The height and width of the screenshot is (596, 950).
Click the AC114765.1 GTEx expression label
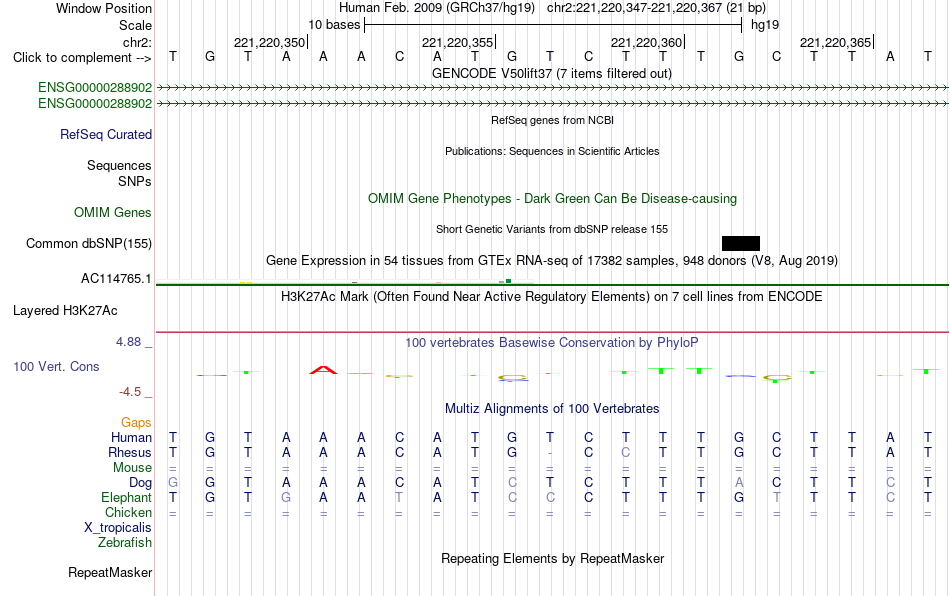116,279
